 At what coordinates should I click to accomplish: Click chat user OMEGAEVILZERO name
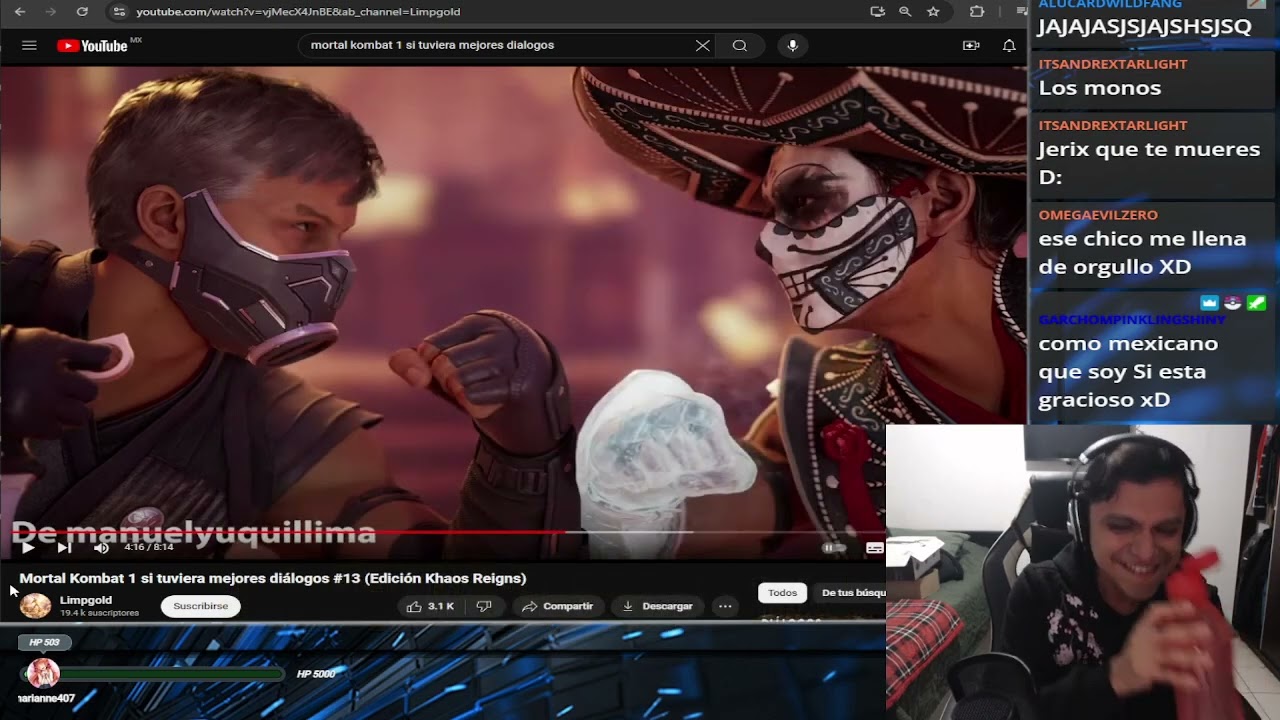[1098, 215]
